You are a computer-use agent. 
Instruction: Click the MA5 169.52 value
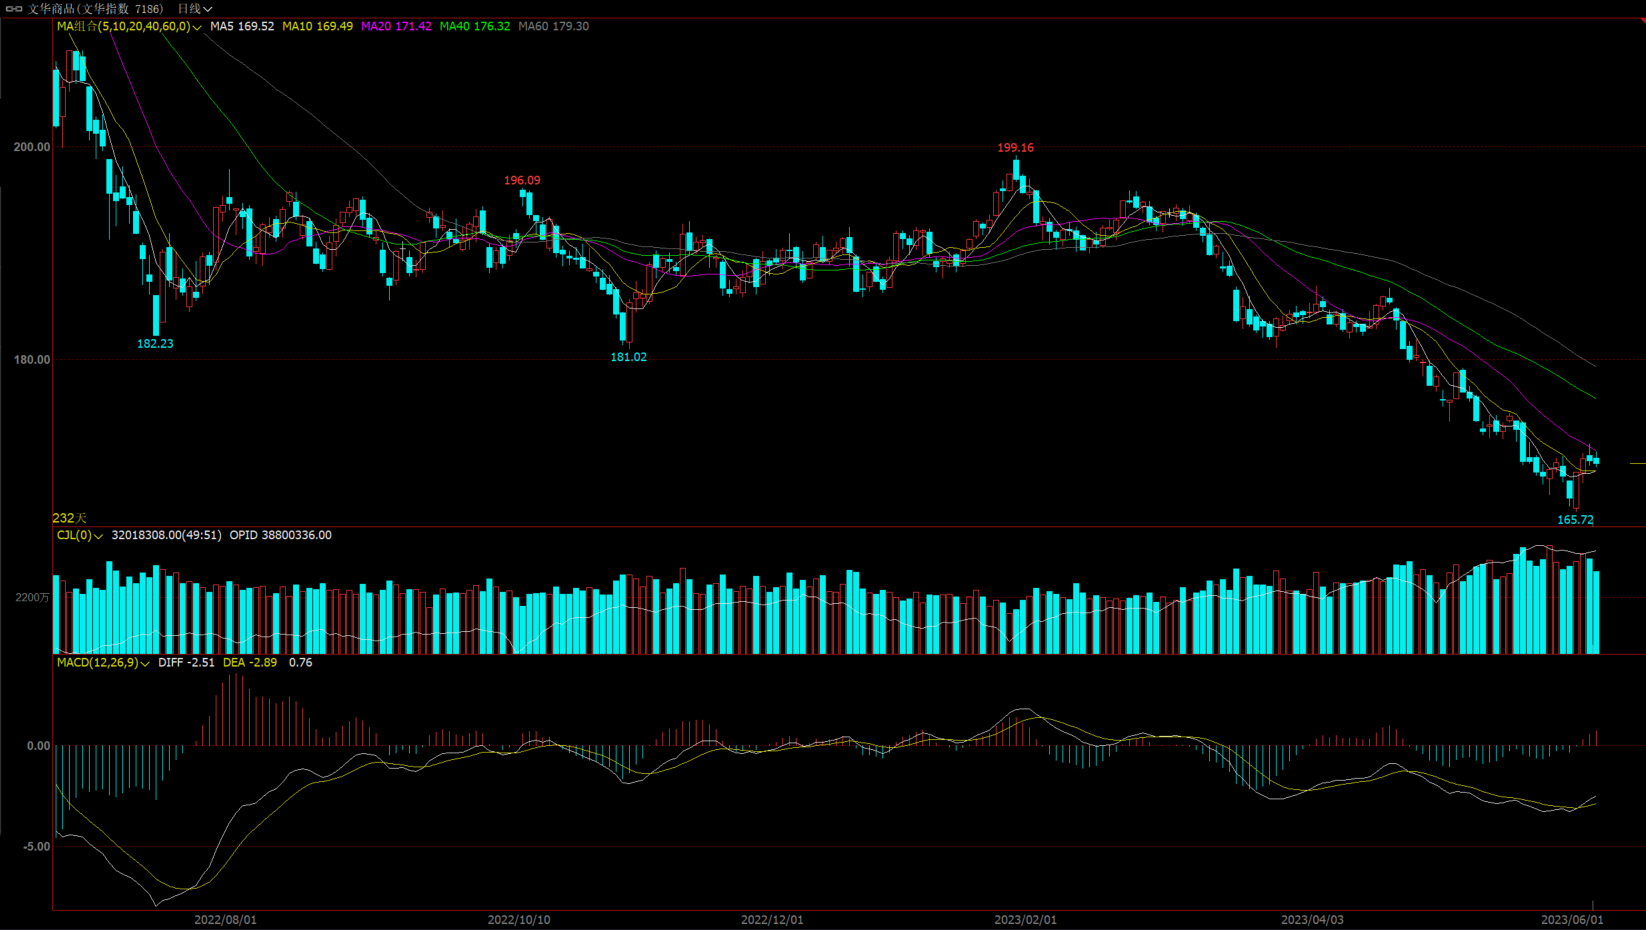coord(242,26)
